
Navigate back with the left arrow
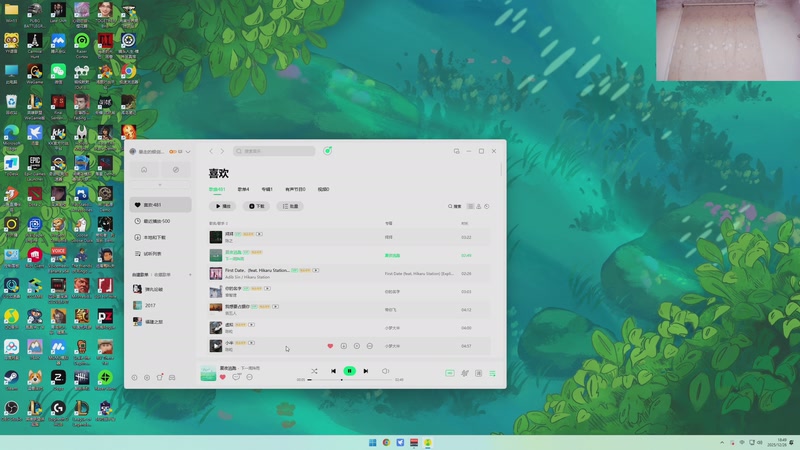211,151
